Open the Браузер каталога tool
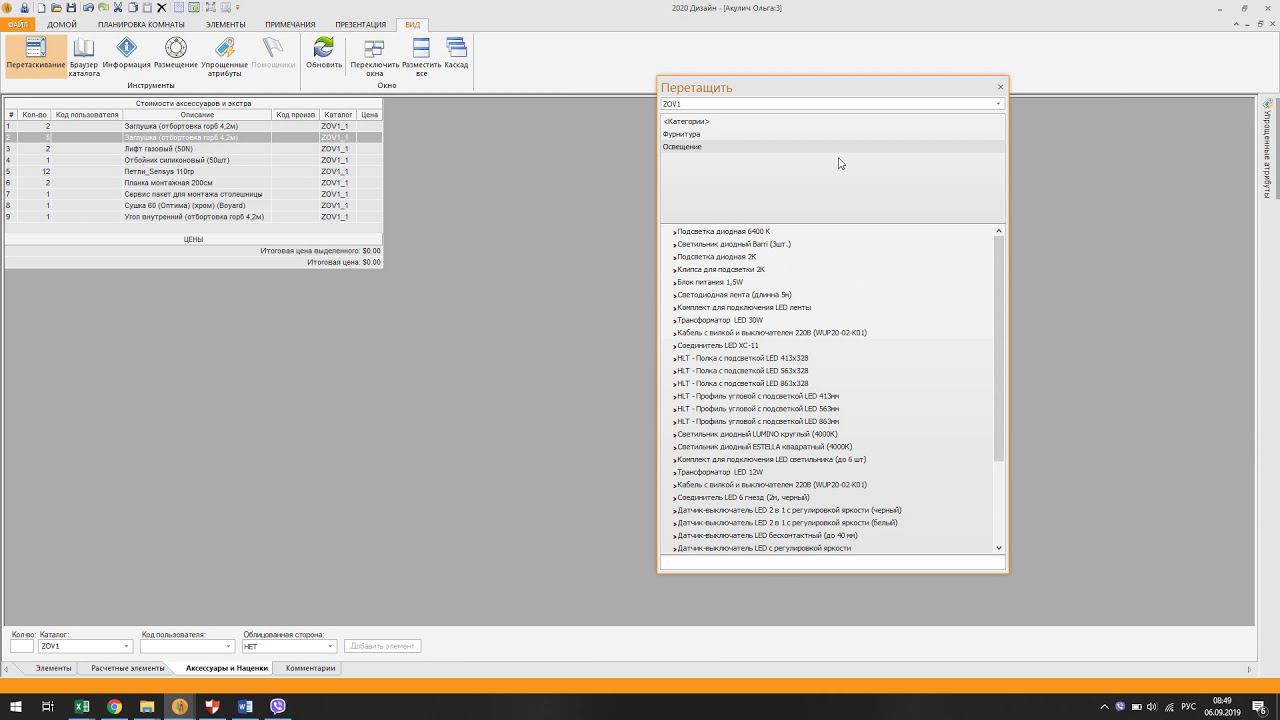 point(84,56)
